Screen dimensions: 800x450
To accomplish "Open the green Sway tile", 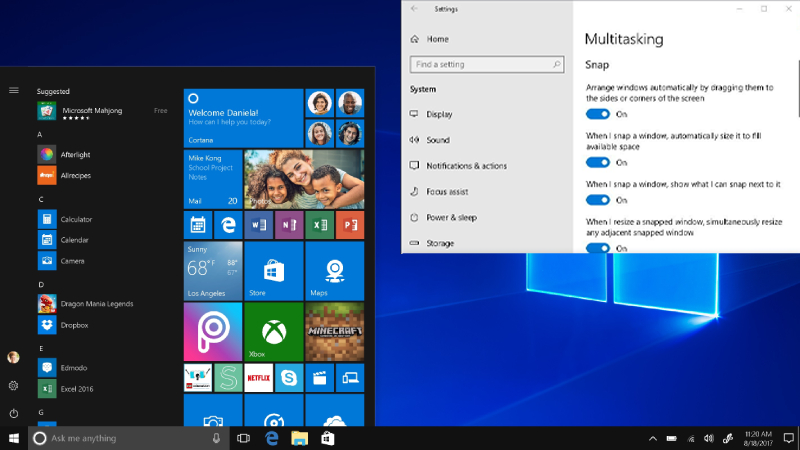I will click(x=228, y=378).
